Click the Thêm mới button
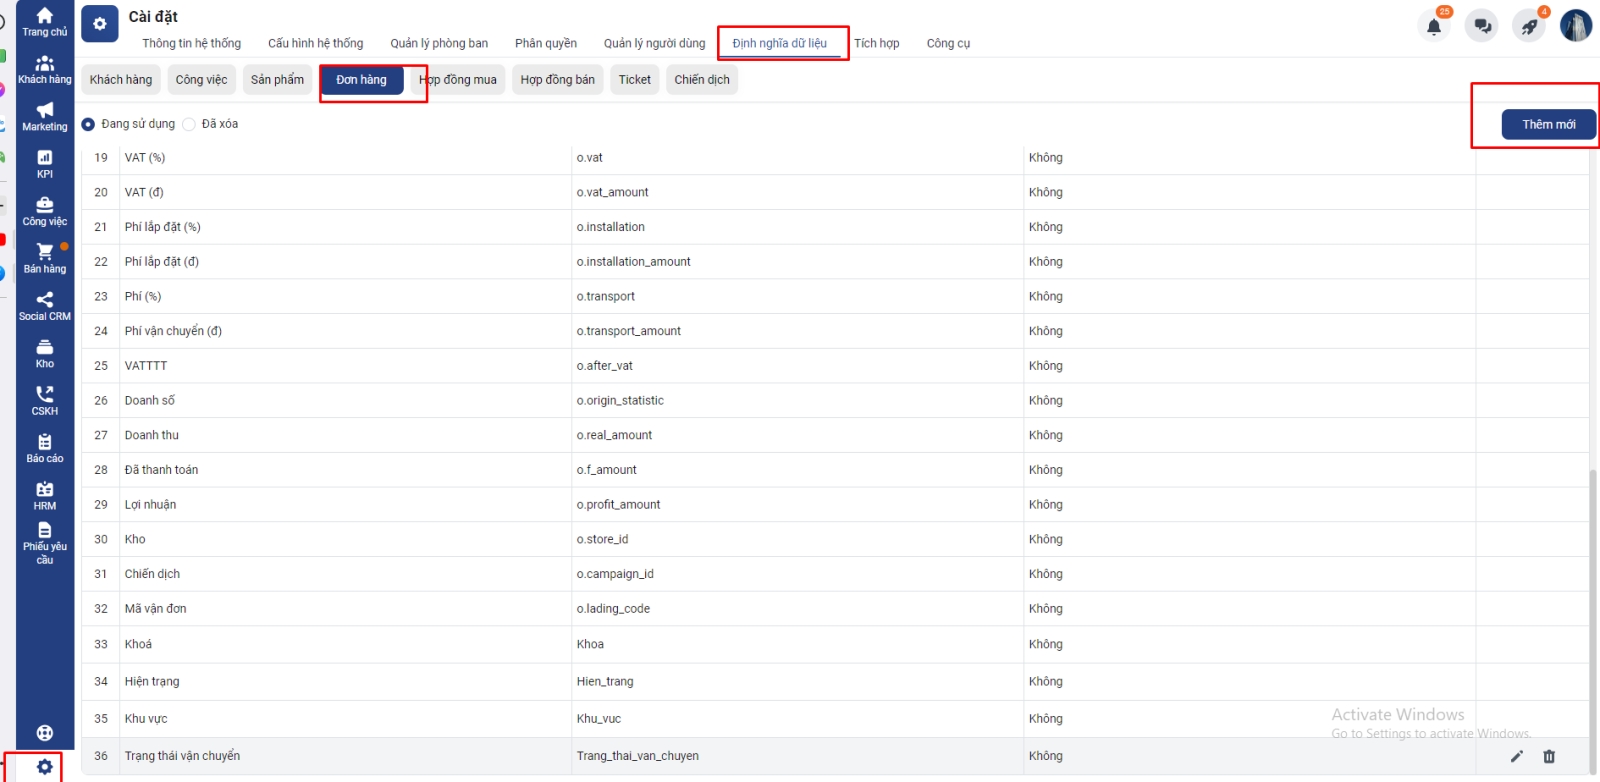 pos(1548,124)
